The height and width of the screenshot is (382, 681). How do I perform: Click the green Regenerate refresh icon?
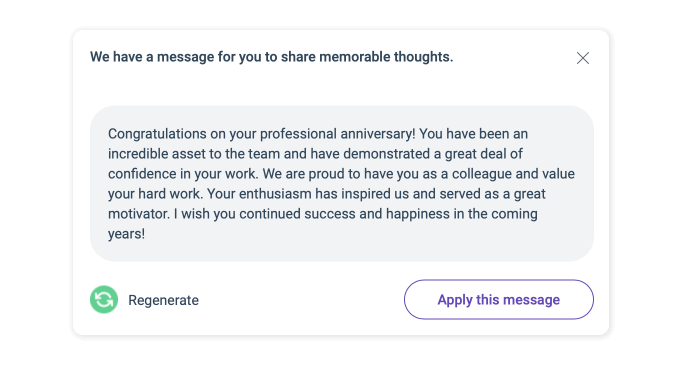[x=104, y=300]
